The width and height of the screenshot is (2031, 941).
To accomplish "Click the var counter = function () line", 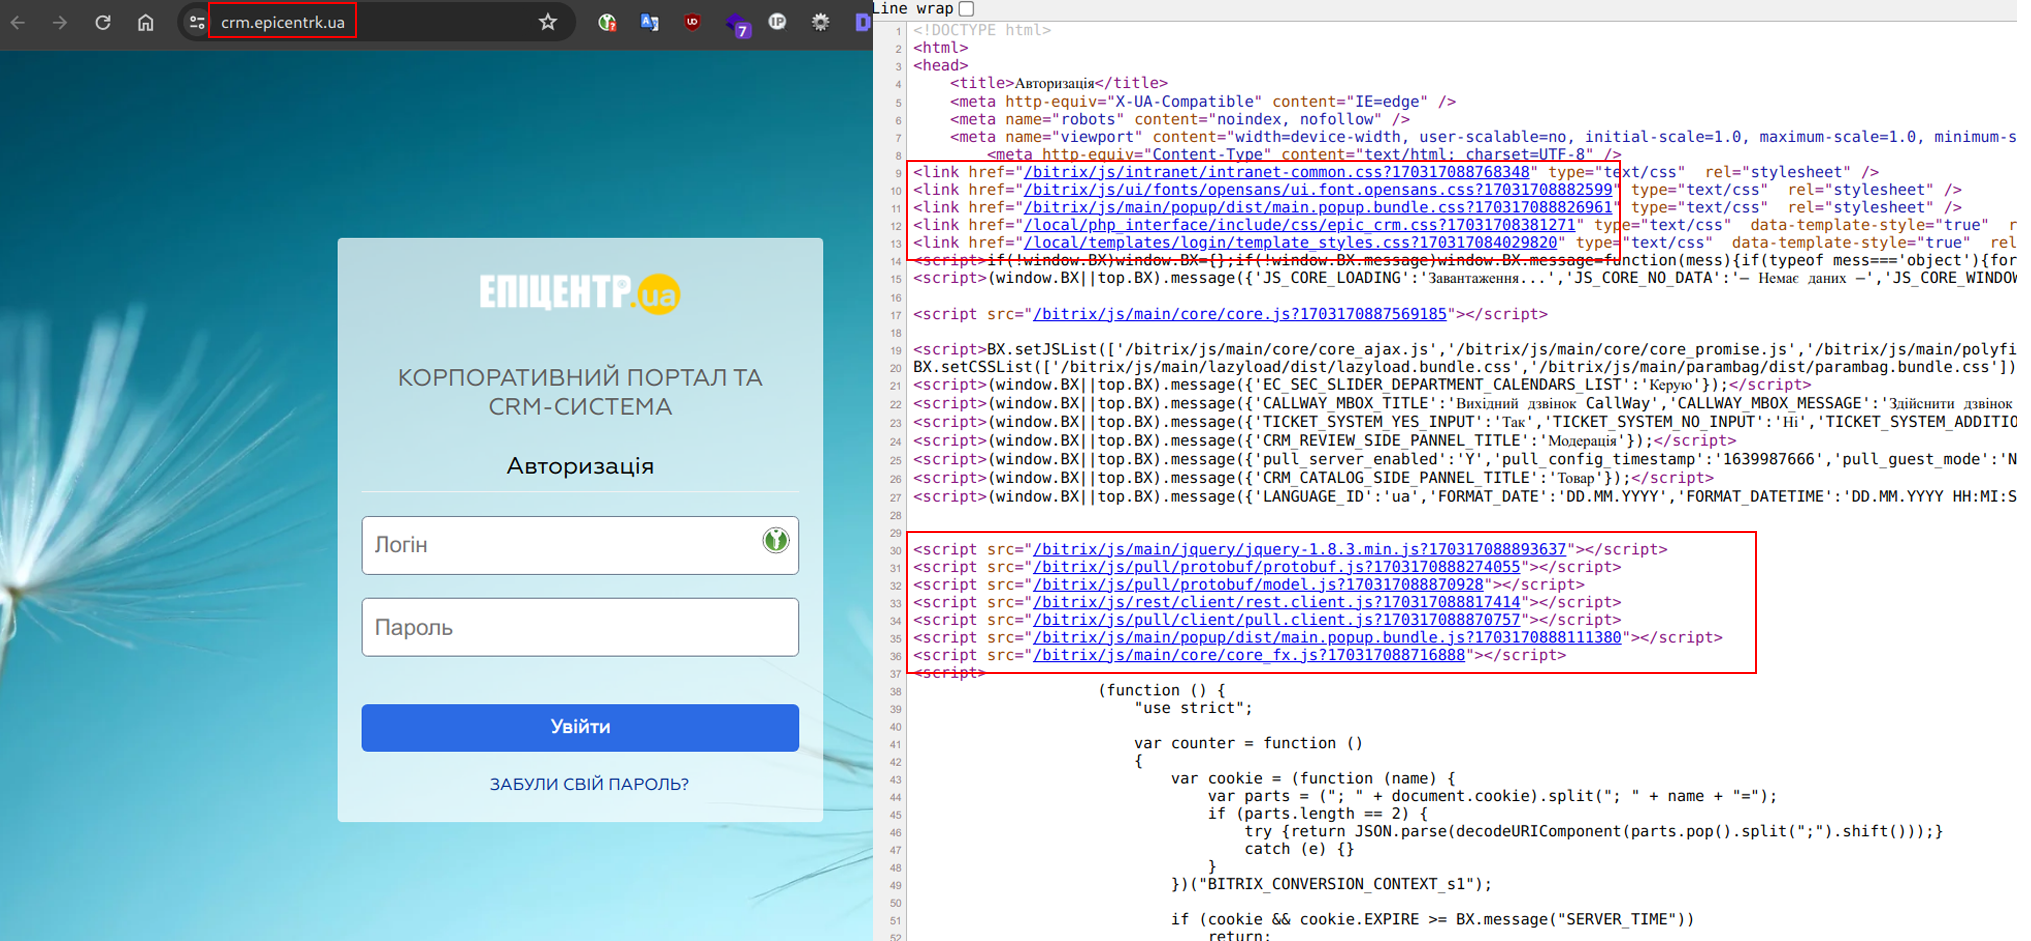I will (x=1248, y=743).
